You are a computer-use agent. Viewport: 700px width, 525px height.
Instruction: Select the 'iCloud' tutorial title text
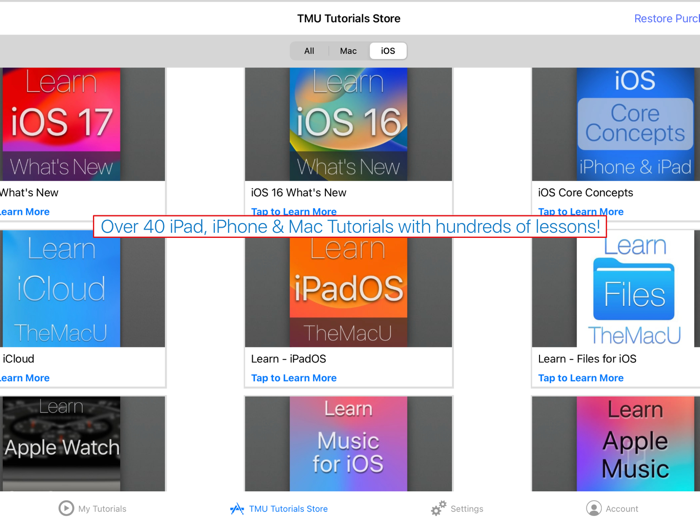tap(18, 359)
